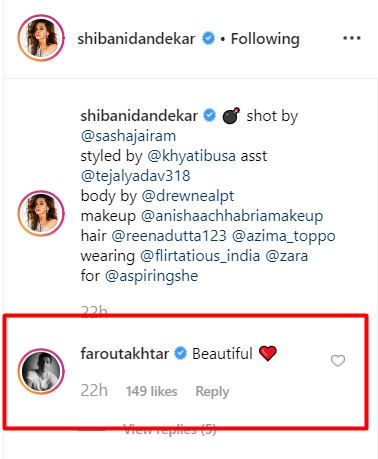
Task: Open the three-dot more options menu
Action: pyautogui.click(x=352, y=38)
